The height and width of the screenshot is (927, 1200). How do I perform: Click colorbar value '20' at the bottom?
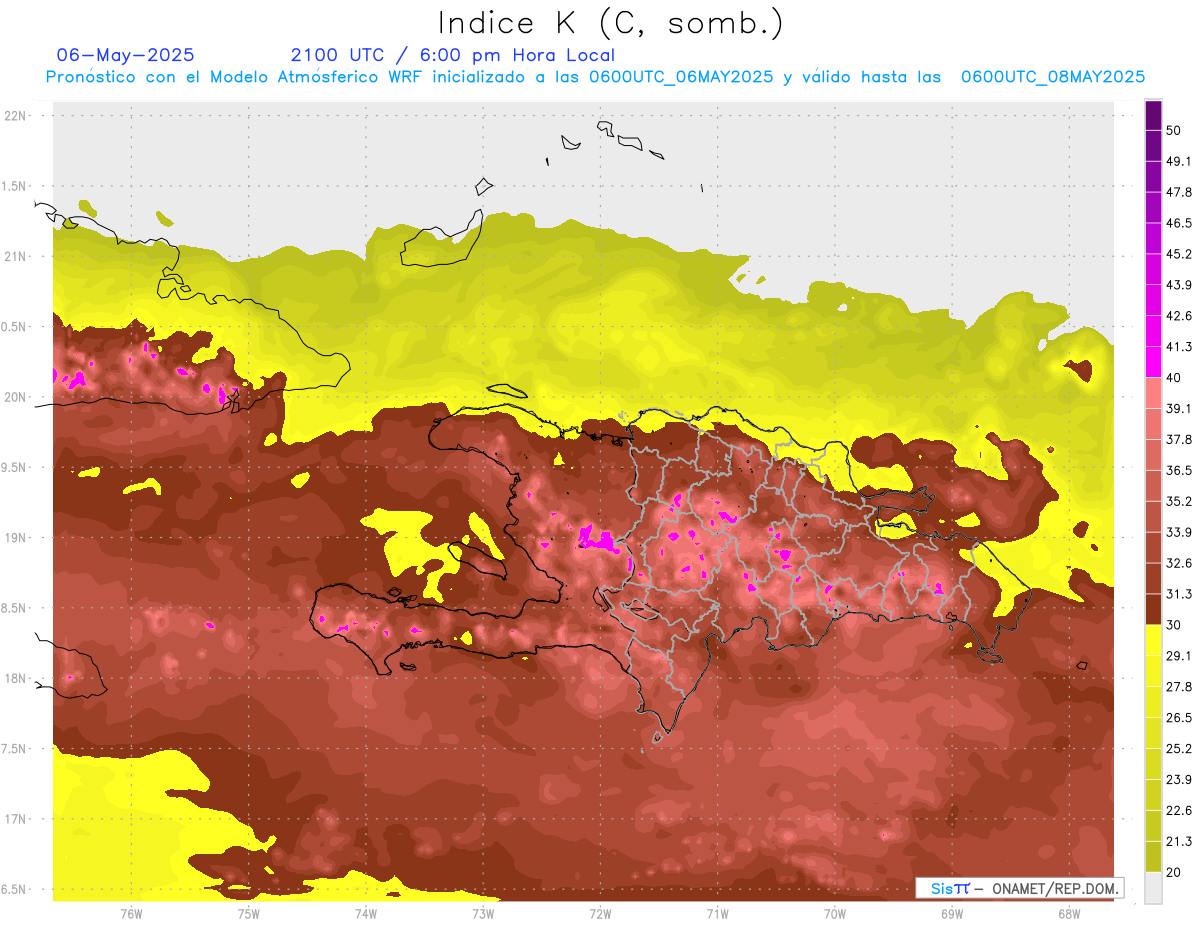(x=1174, y=872)
